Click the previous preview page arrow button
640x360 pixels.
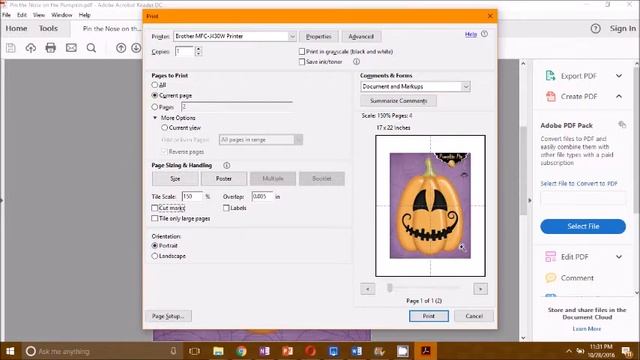pyautogui.click(x=368, y=289)
